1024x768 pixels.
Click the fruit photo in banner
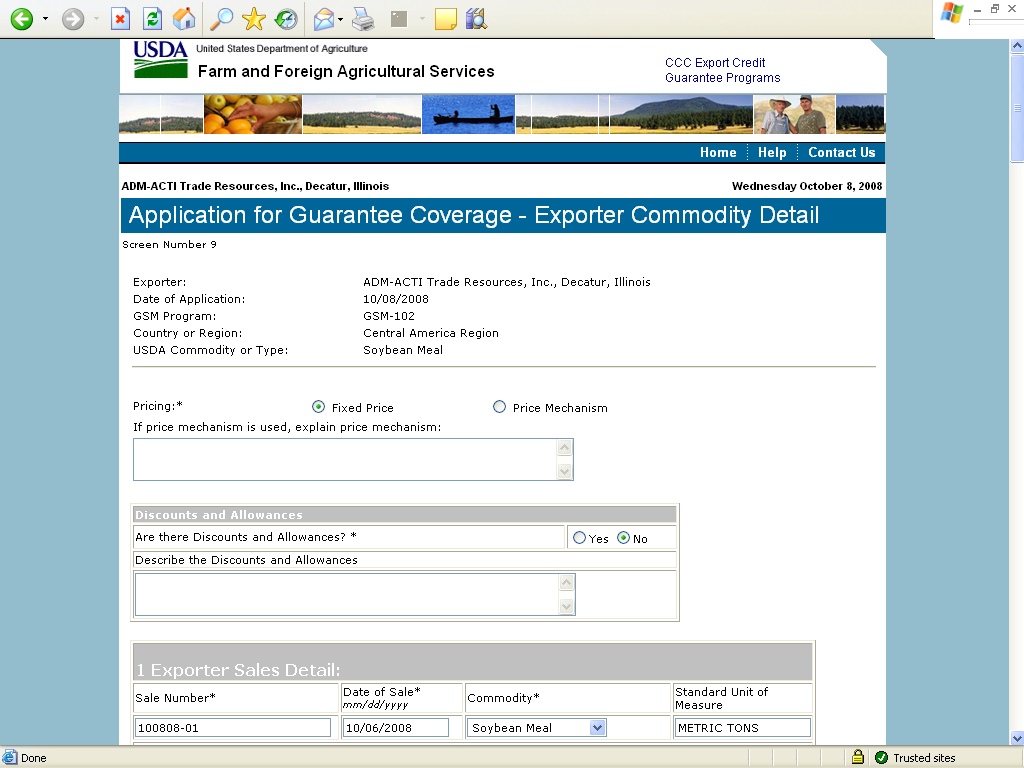tap(253, 114)
